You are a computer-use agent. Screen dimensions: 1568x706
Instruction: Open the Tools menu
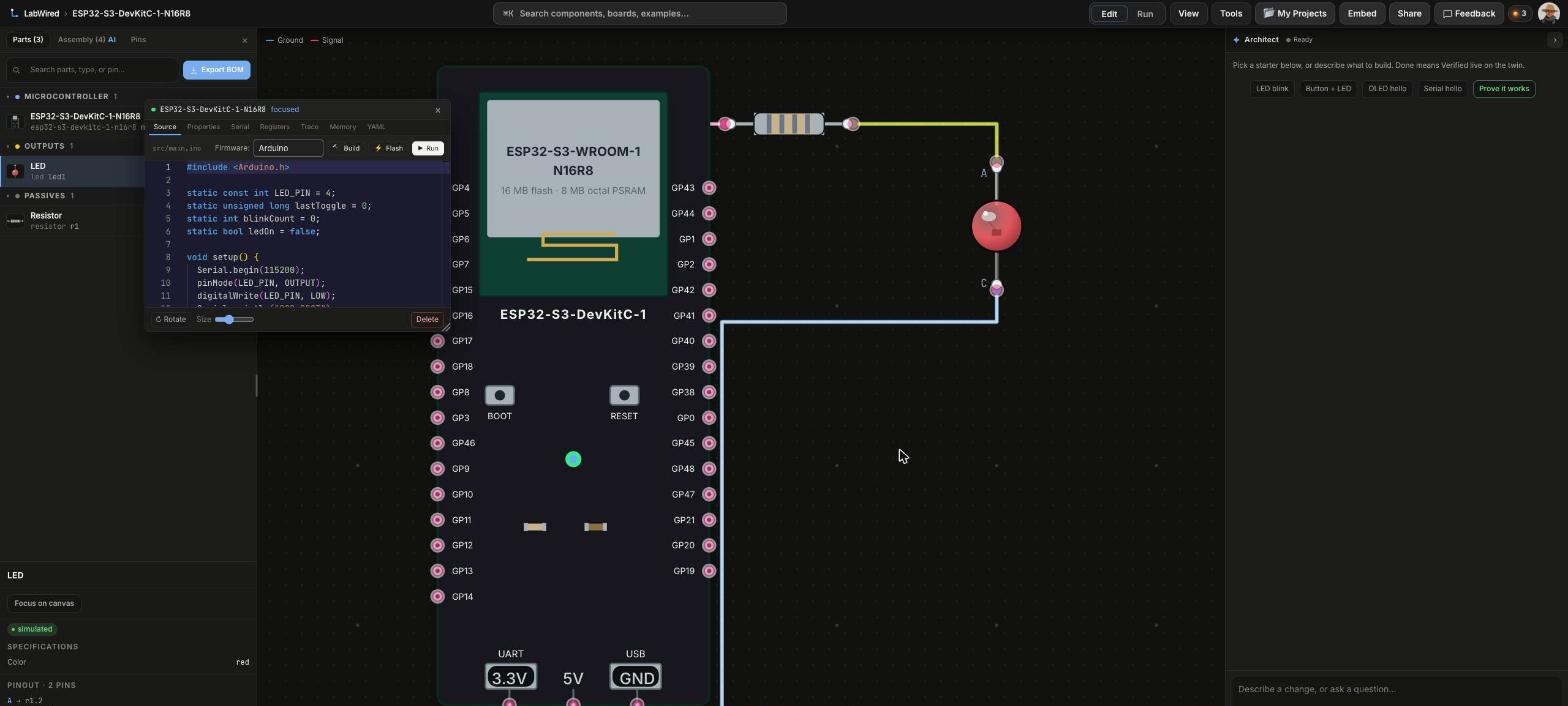[x=1231, y=14]
